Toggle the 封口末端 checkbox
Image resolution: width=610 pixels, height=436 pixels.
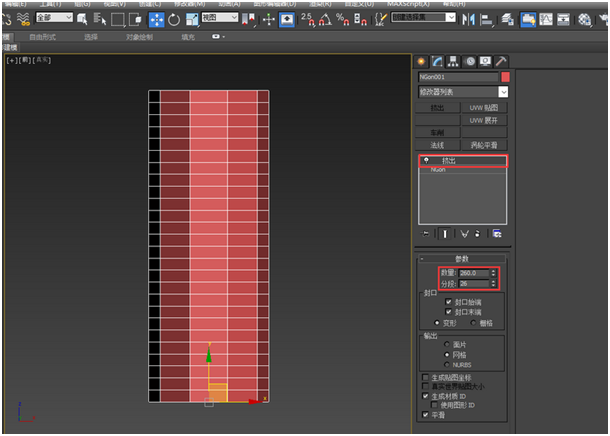tap(449, 312)
